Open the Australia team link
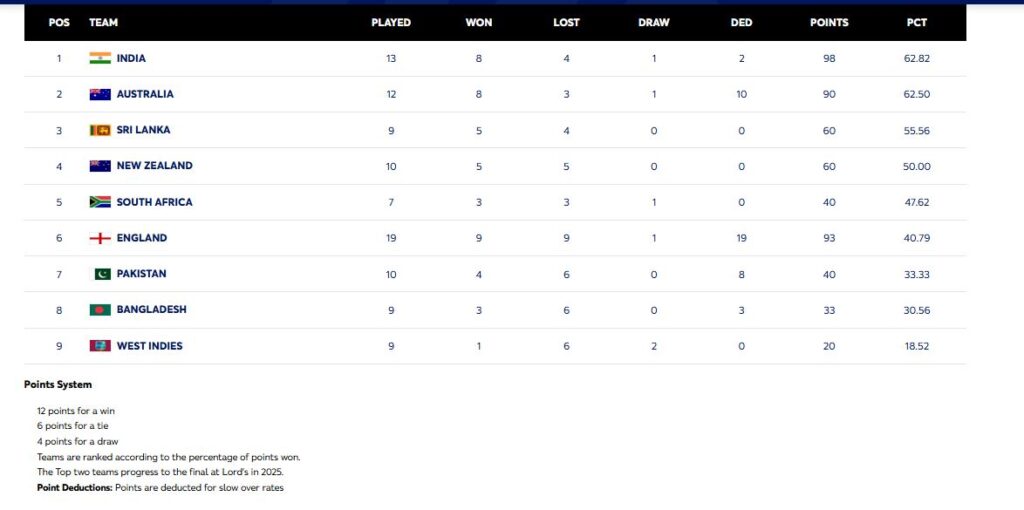1024x510 pixels. [145, 94]
